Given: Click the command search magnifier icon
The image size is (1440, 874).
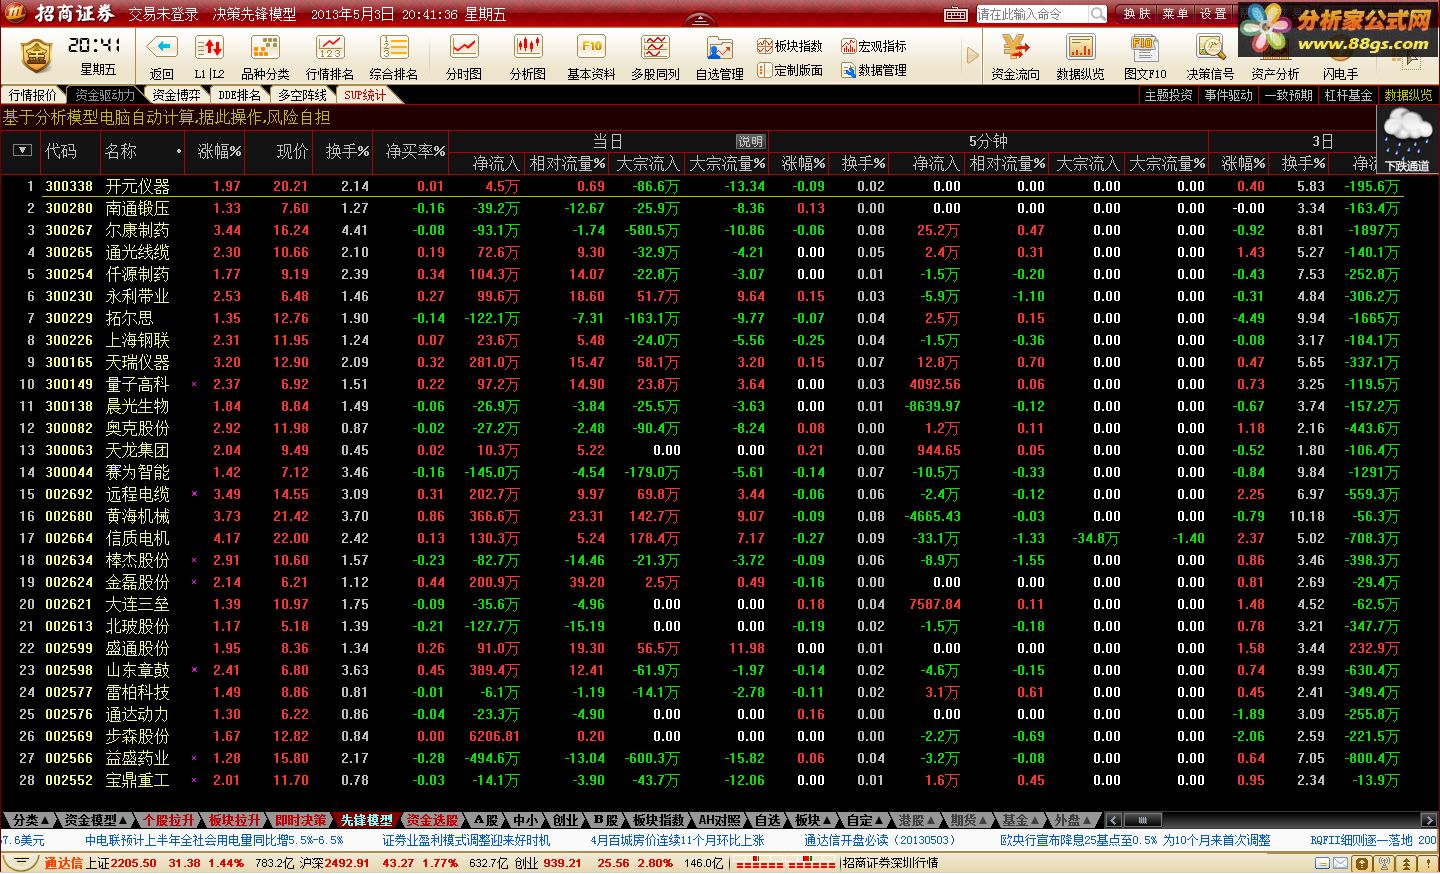Looking at the screenshot, I should pyautogui.click(x=1098, y=14).
